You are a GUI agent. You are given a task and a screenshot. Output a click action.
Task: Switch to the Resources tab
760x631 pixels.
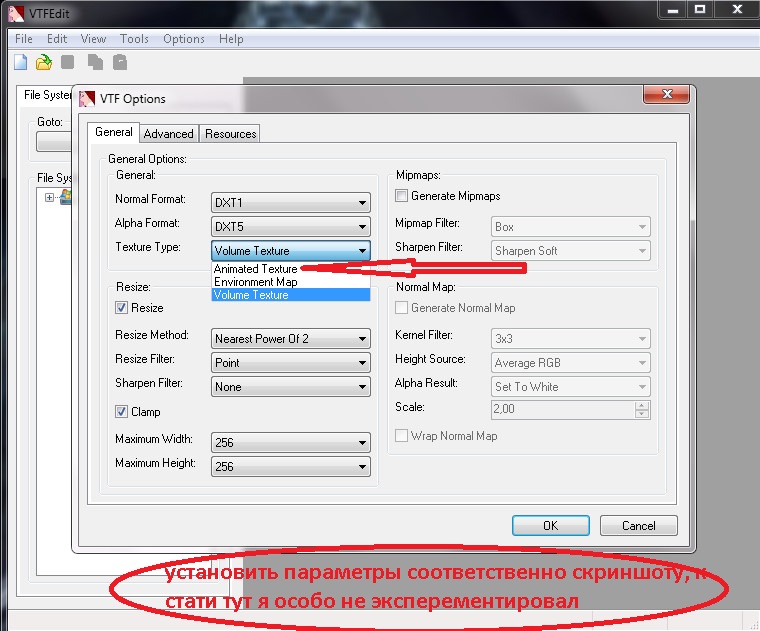pos(231,134)
